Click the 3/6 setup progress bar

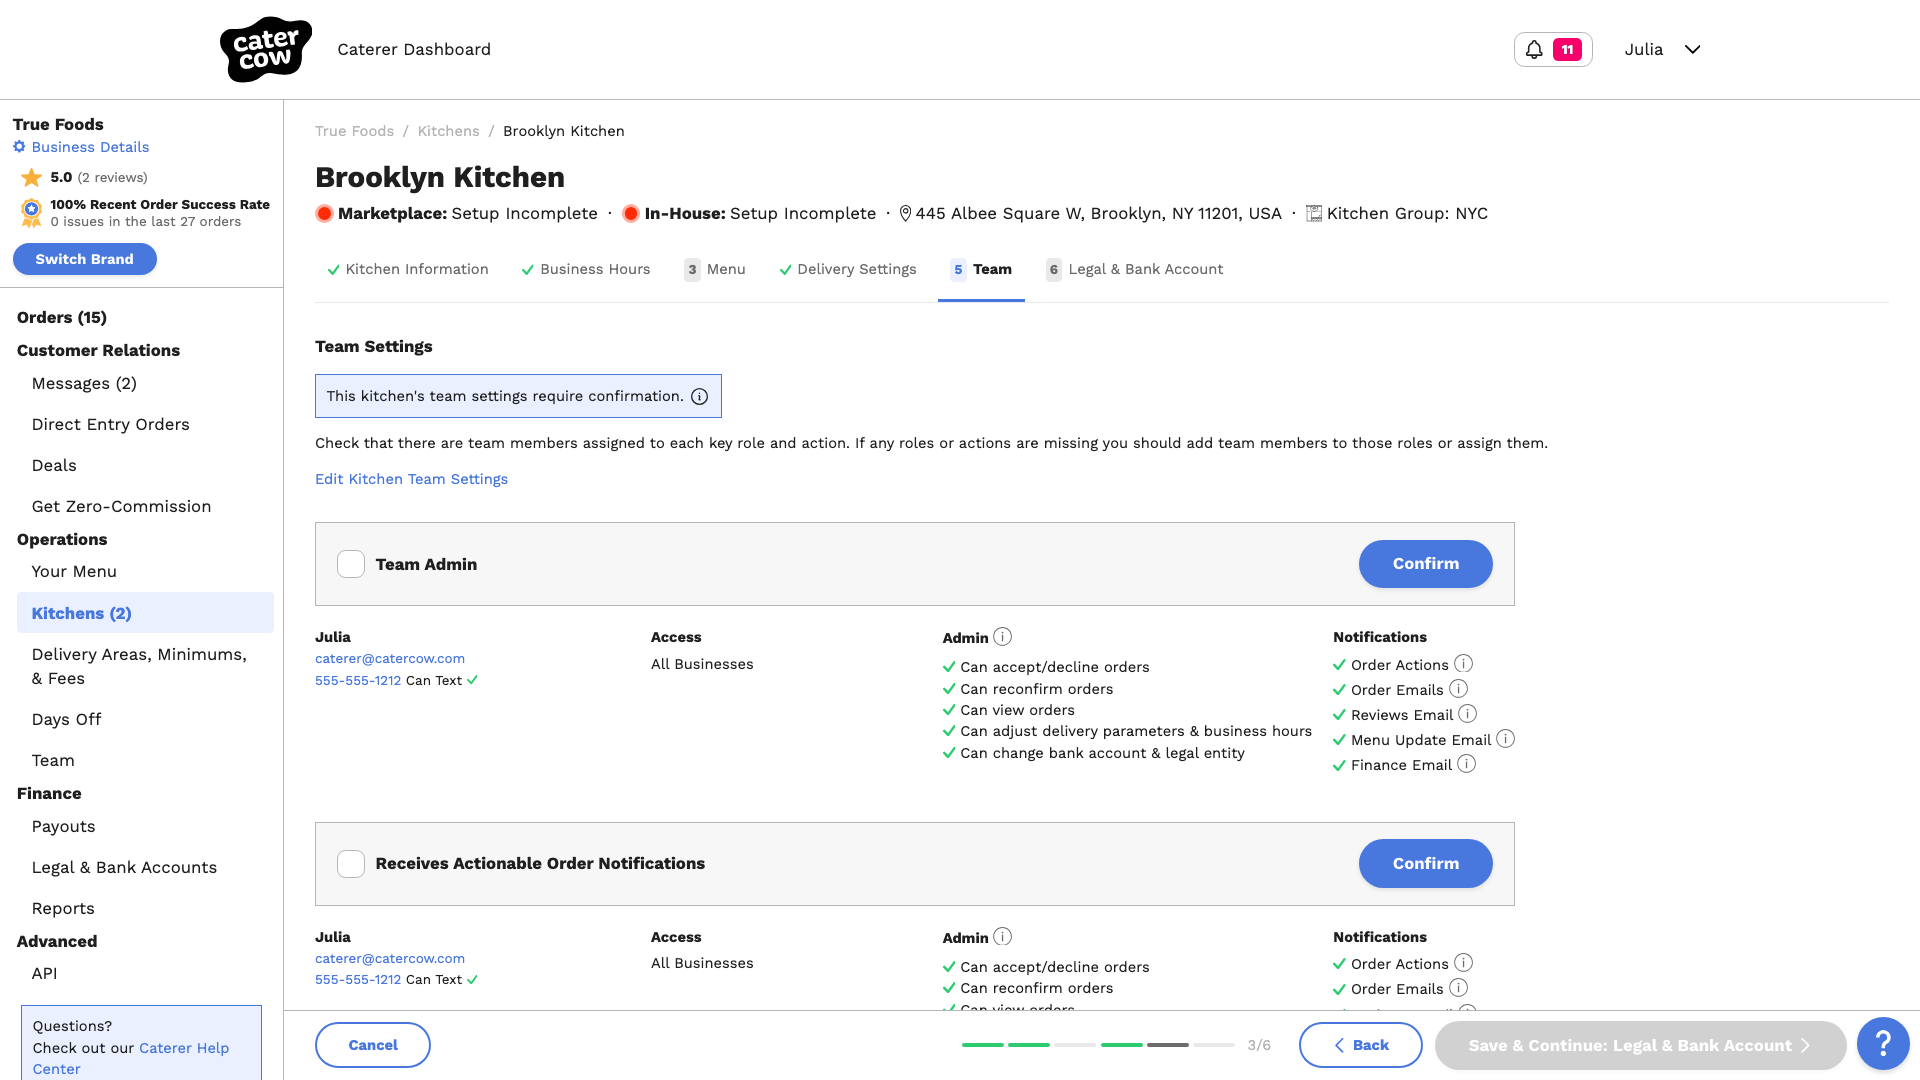pyautogui.click(x=1098, y=1045)
